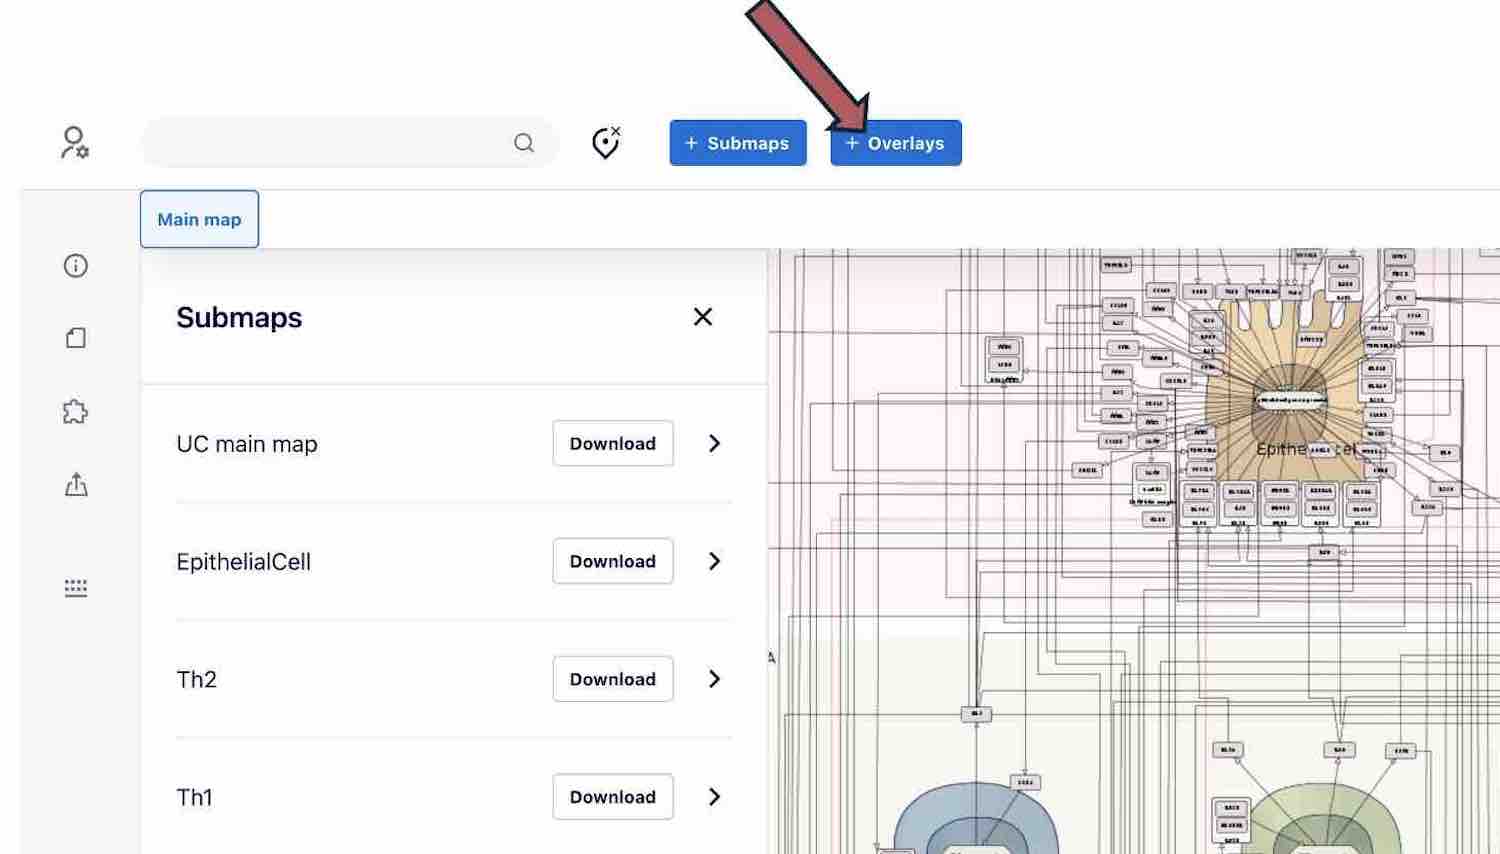
Task: Download the UC main map
Action: point(612,443)
